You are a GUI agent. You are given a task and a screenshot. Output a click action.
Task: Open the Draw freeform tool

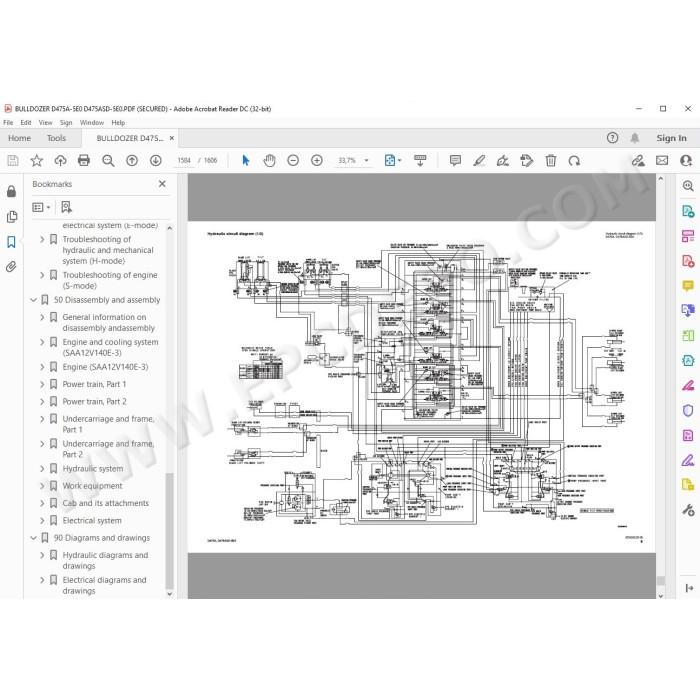pos(503,160)
